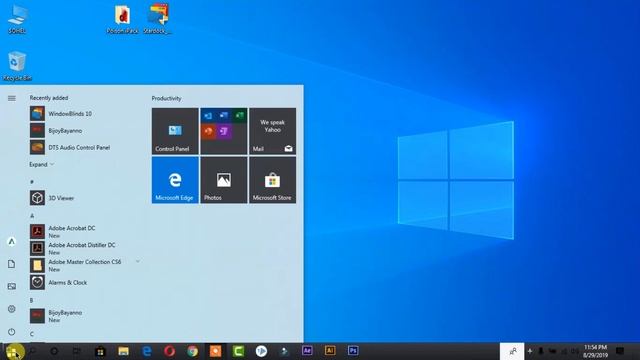This screenshot has height=360, width=640.
Task: Open Illustrator from taskbar
Action: point(330,351)
